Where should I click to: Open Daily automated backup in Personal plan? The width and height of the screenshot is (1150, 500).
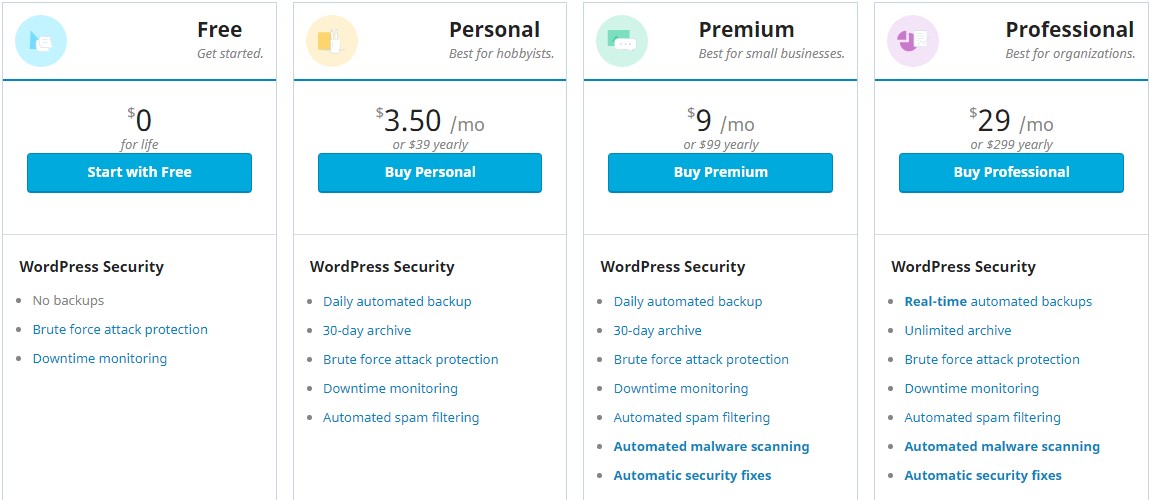click(398, 301)
